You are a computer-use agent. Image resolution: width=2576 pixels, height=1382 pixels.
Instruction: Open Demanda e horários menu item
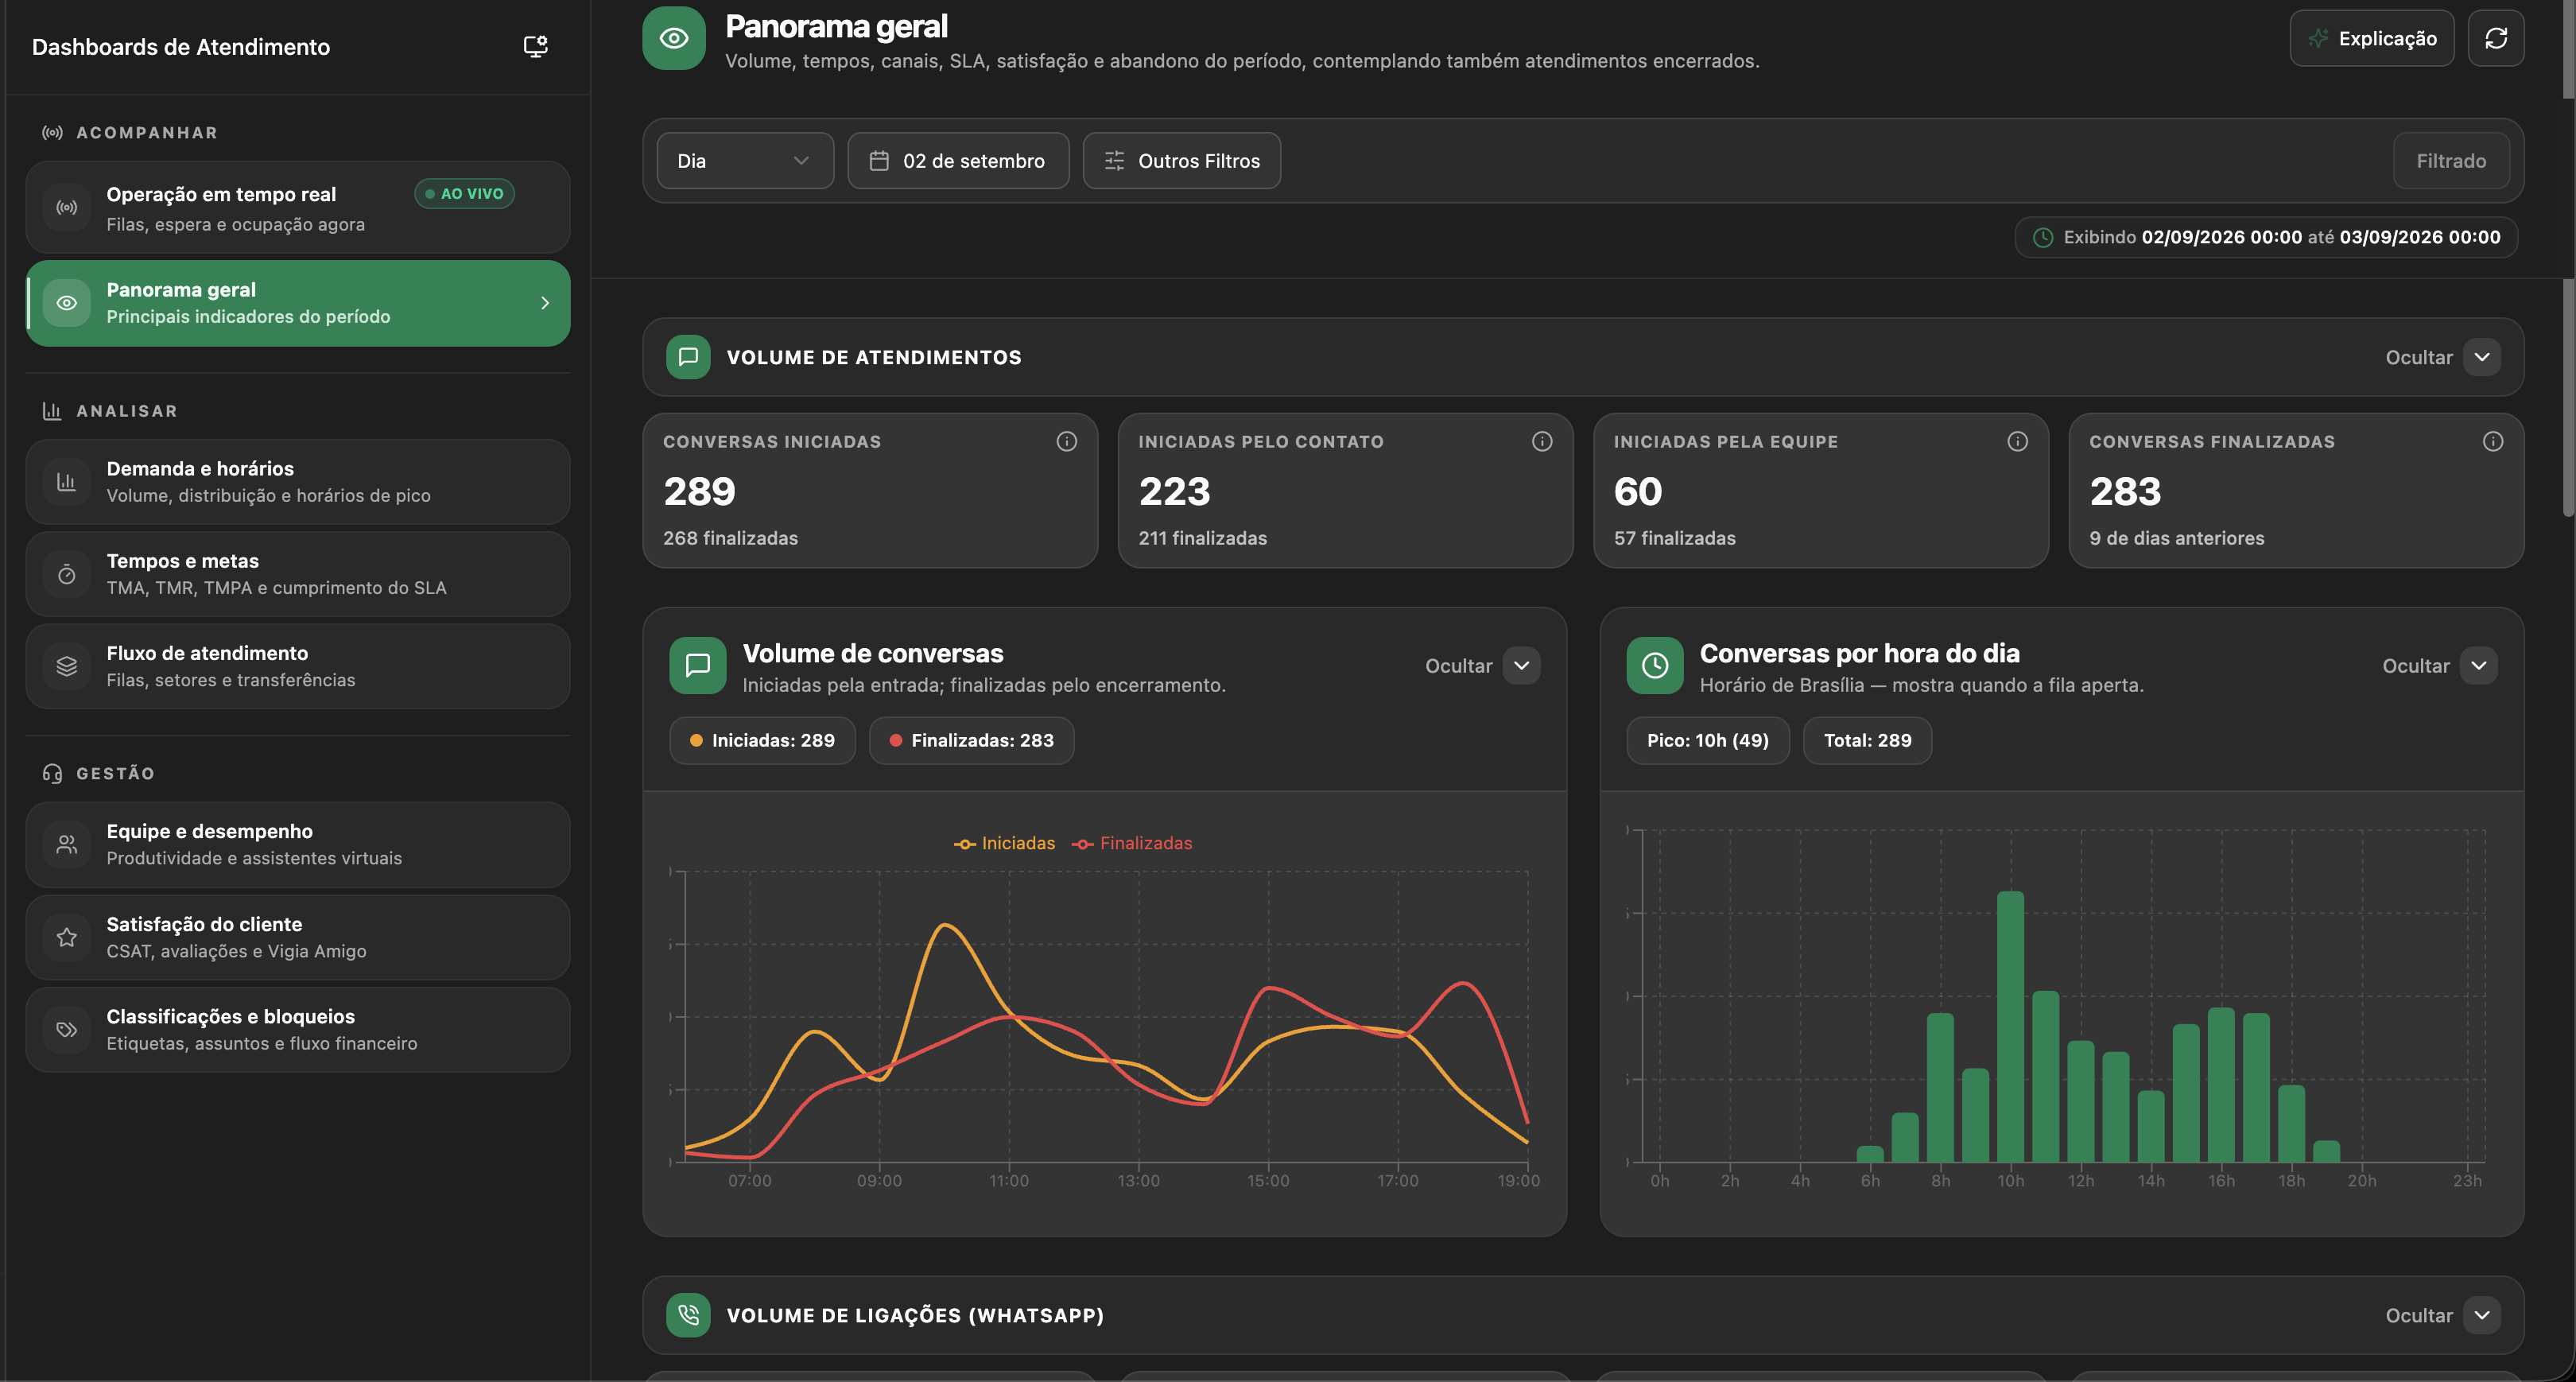298,482
